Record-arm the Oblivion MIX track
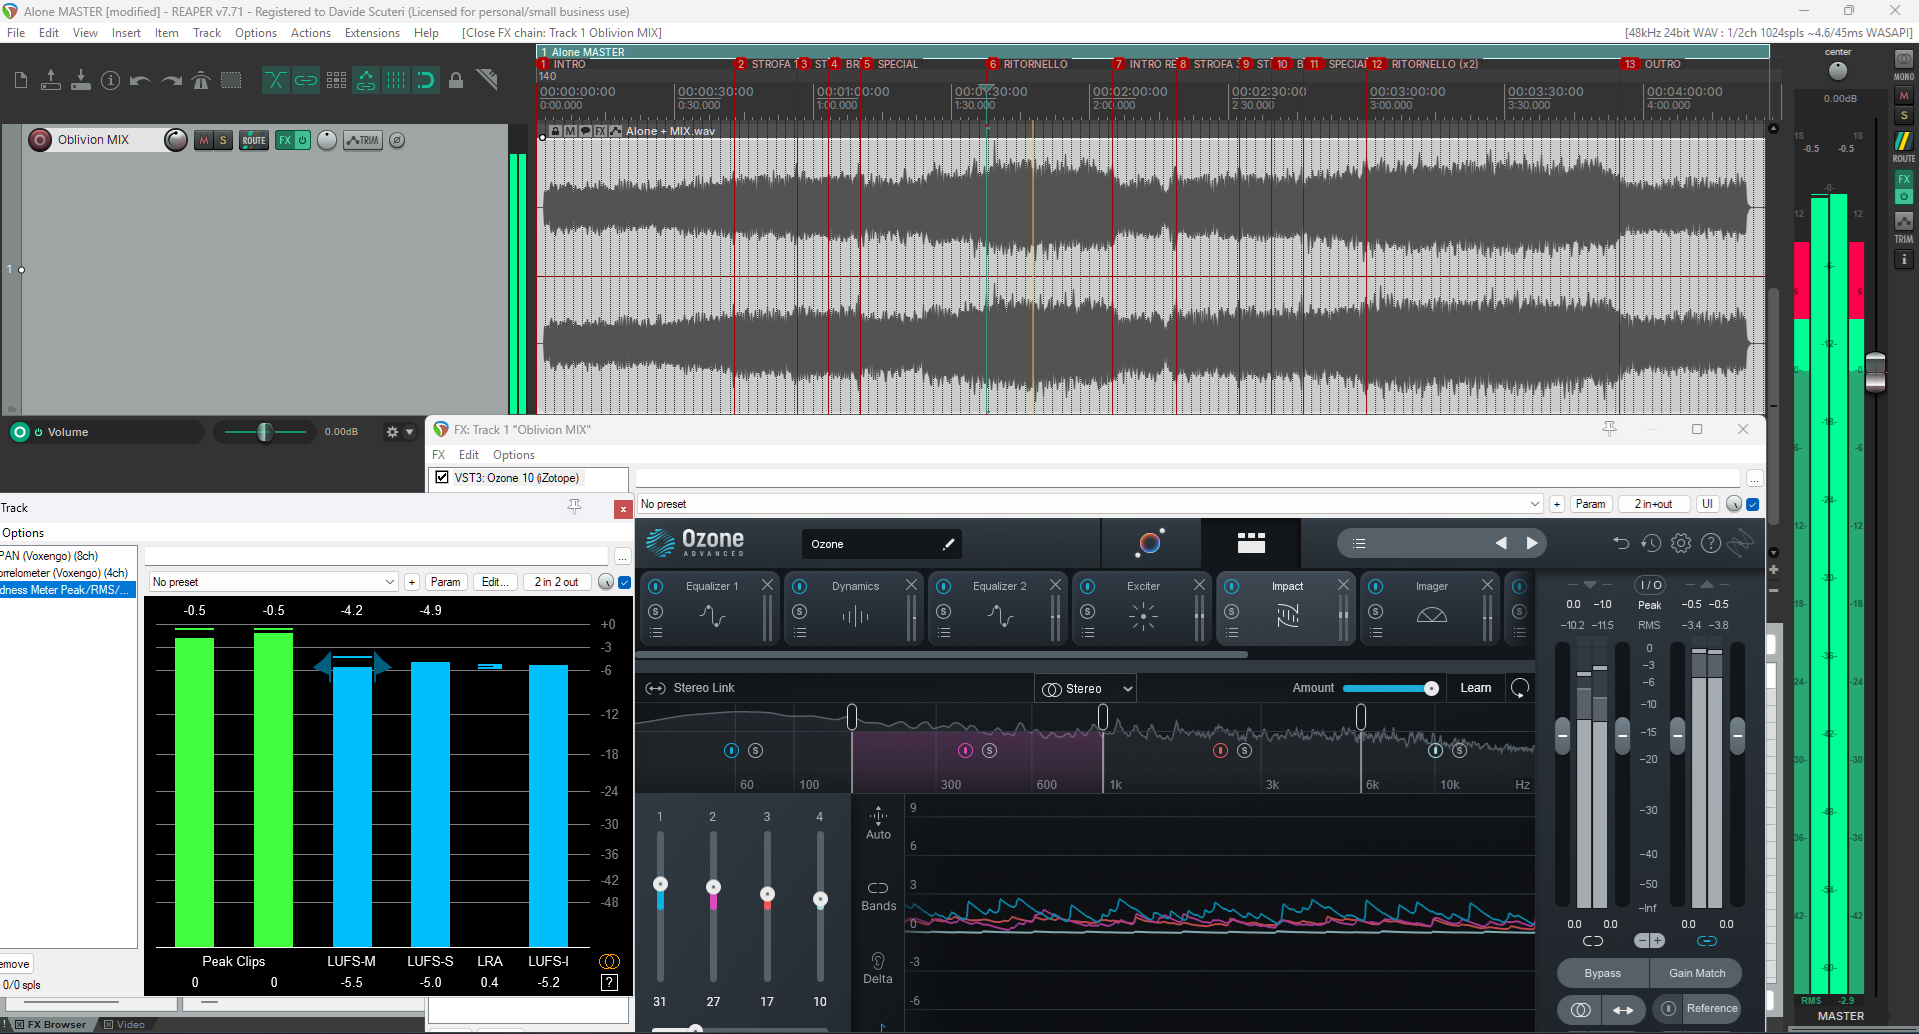 (40, 140)
